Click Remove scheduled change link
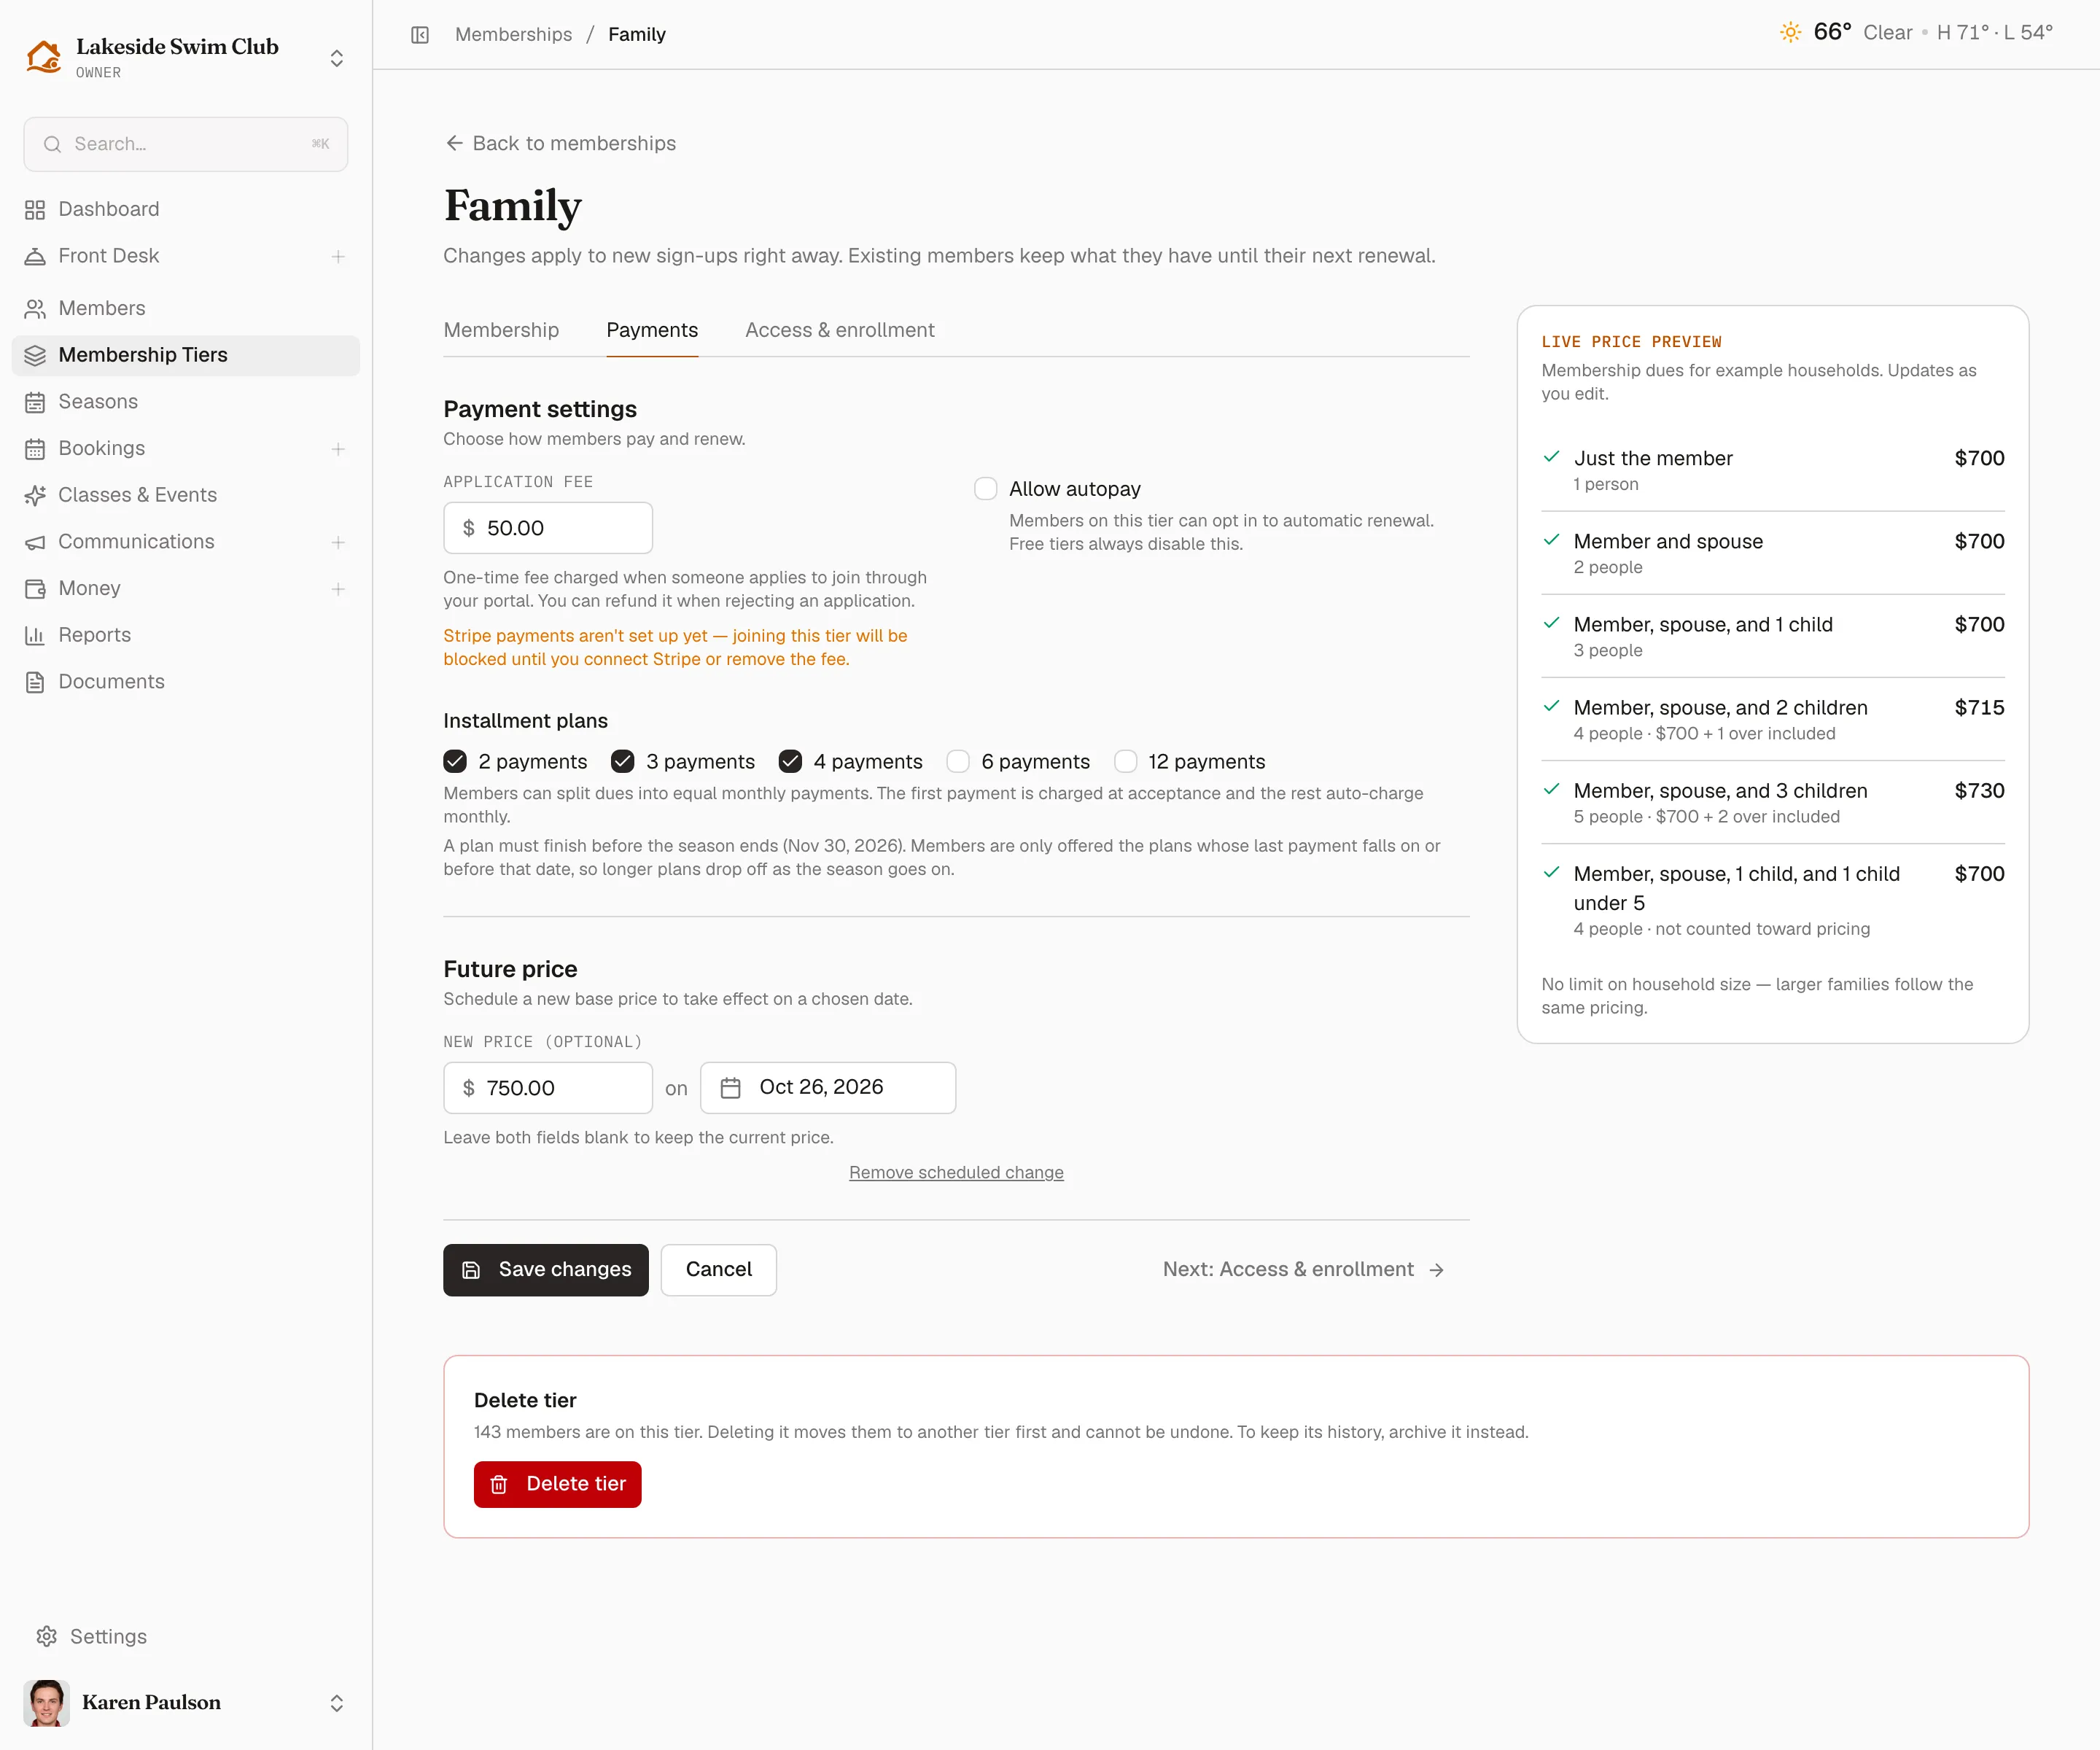Image resolution: width=2100 pixels, height=1750 pixels. coord(956,1172)
